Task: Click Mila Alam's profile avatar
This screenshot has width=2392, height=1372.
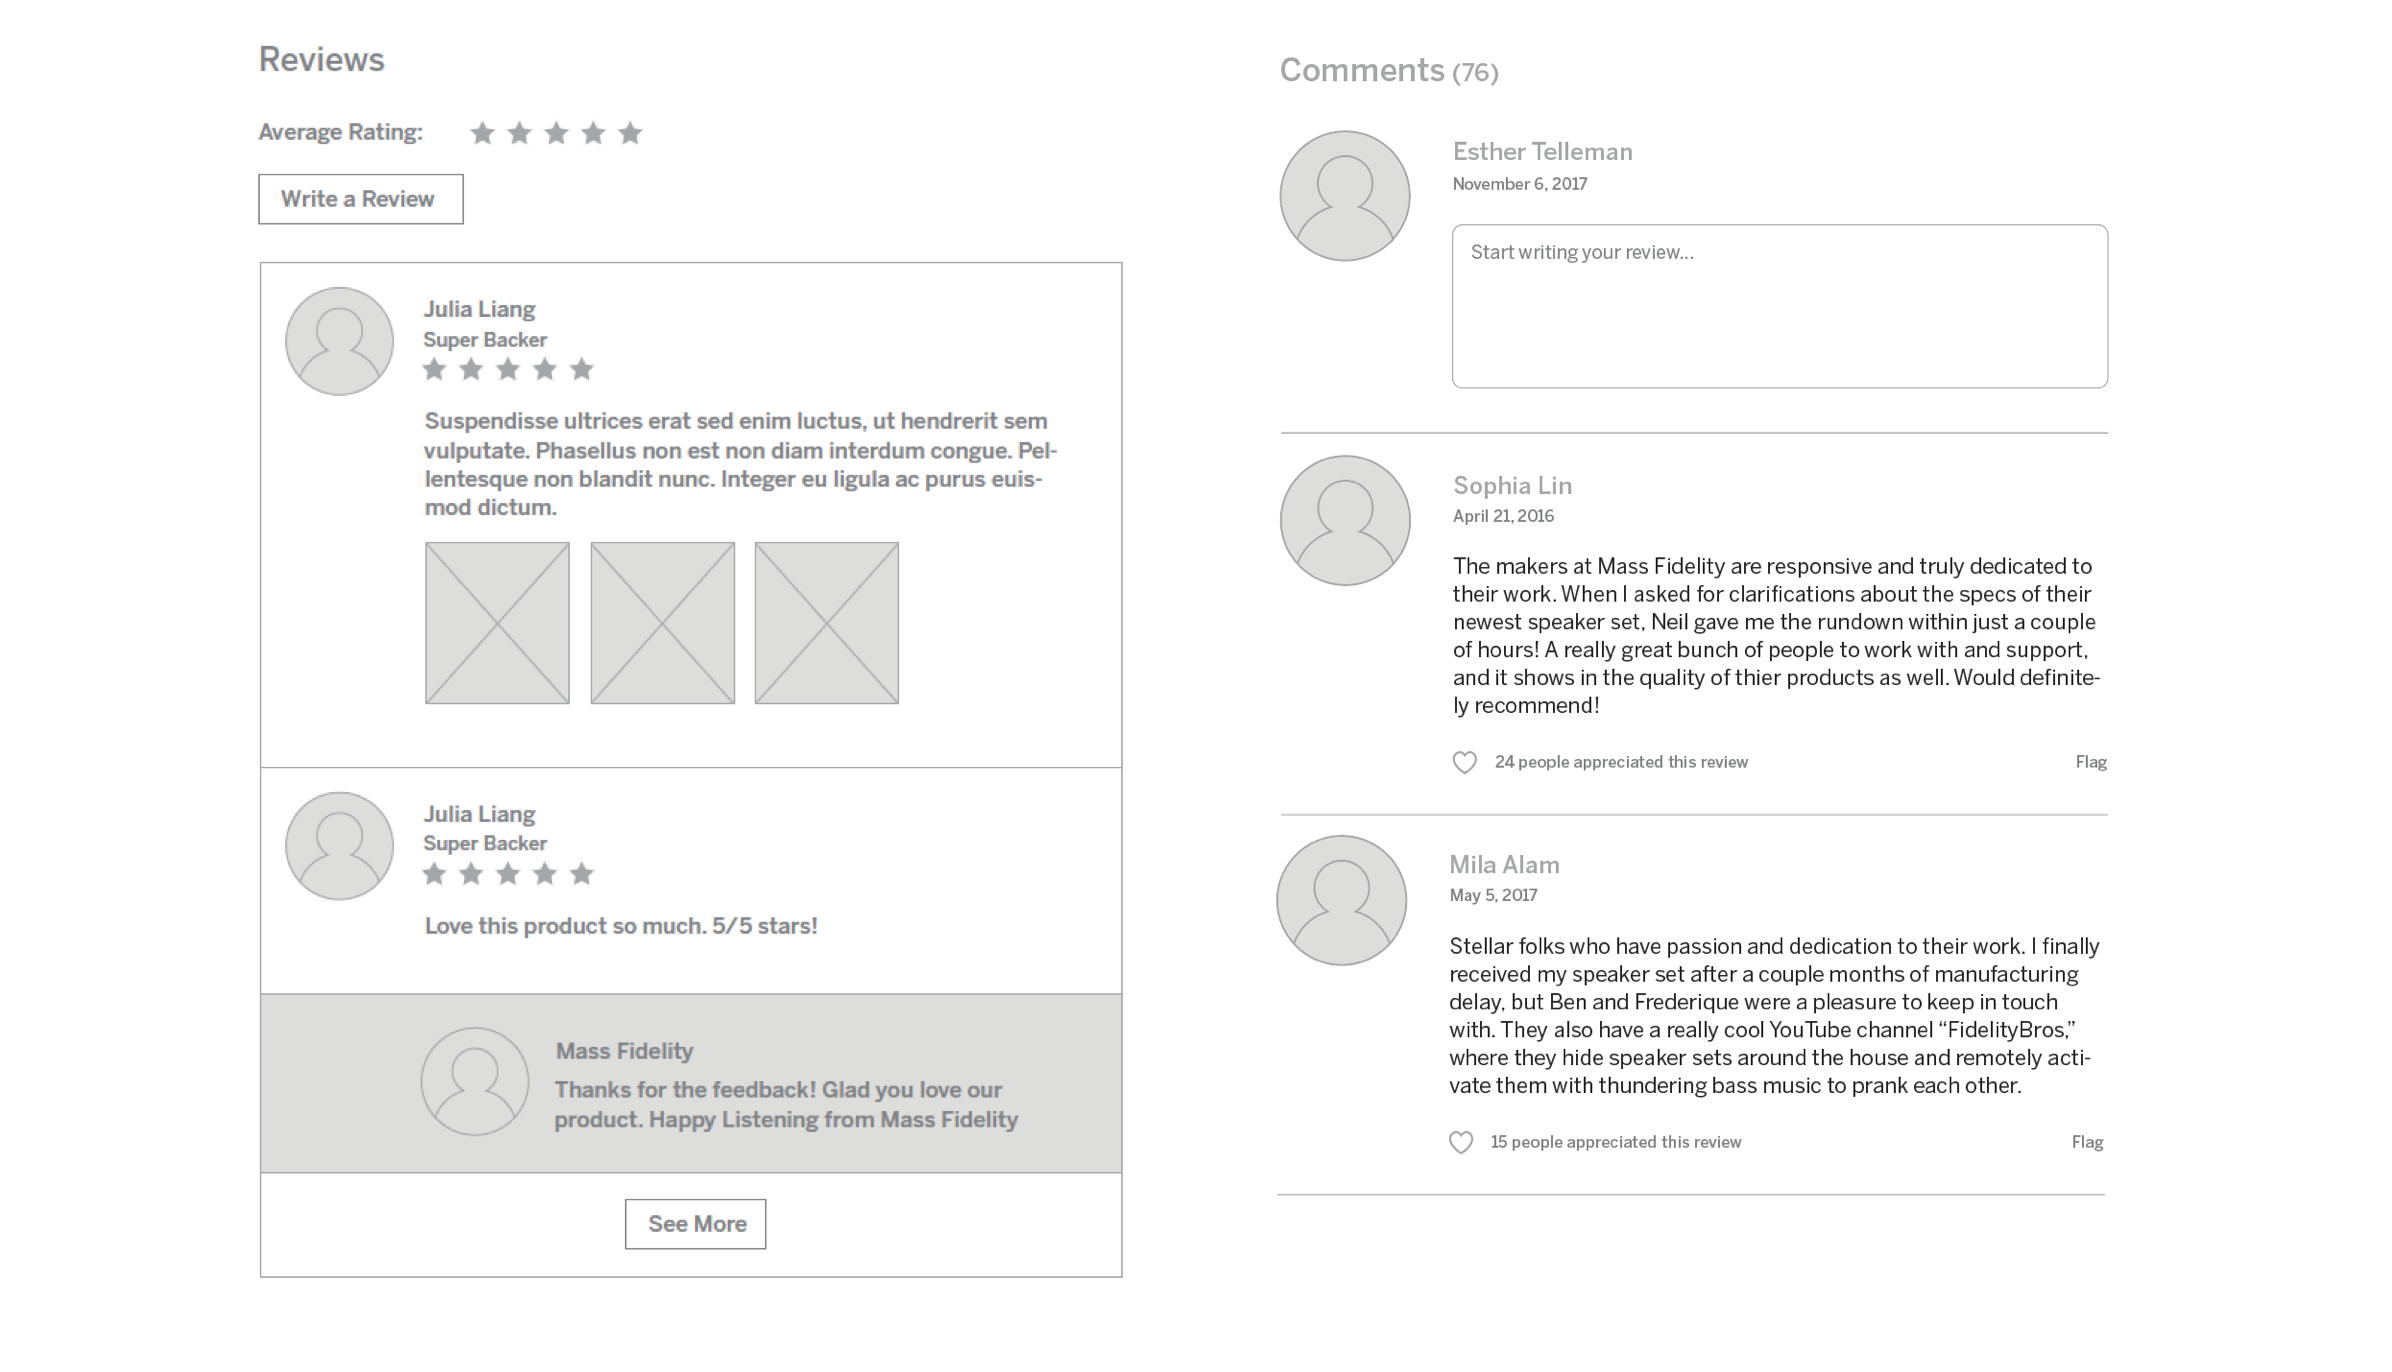Action: coord(1342,900)
